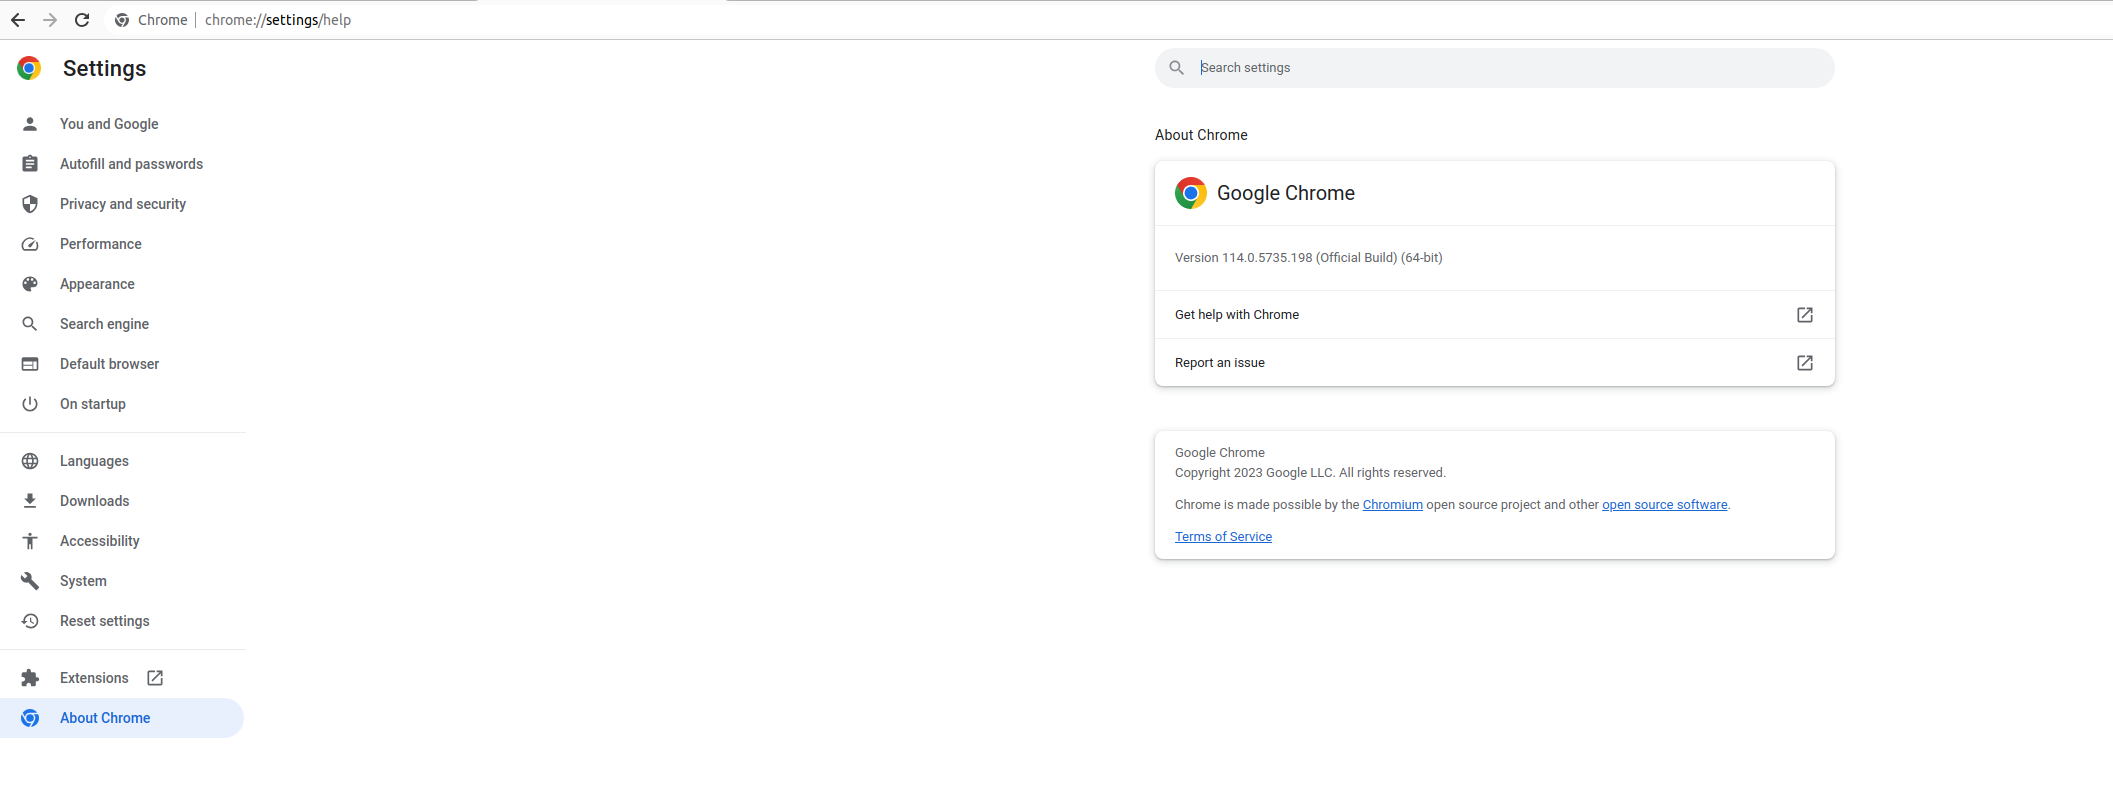Open Reset settings section

(104, 621)
